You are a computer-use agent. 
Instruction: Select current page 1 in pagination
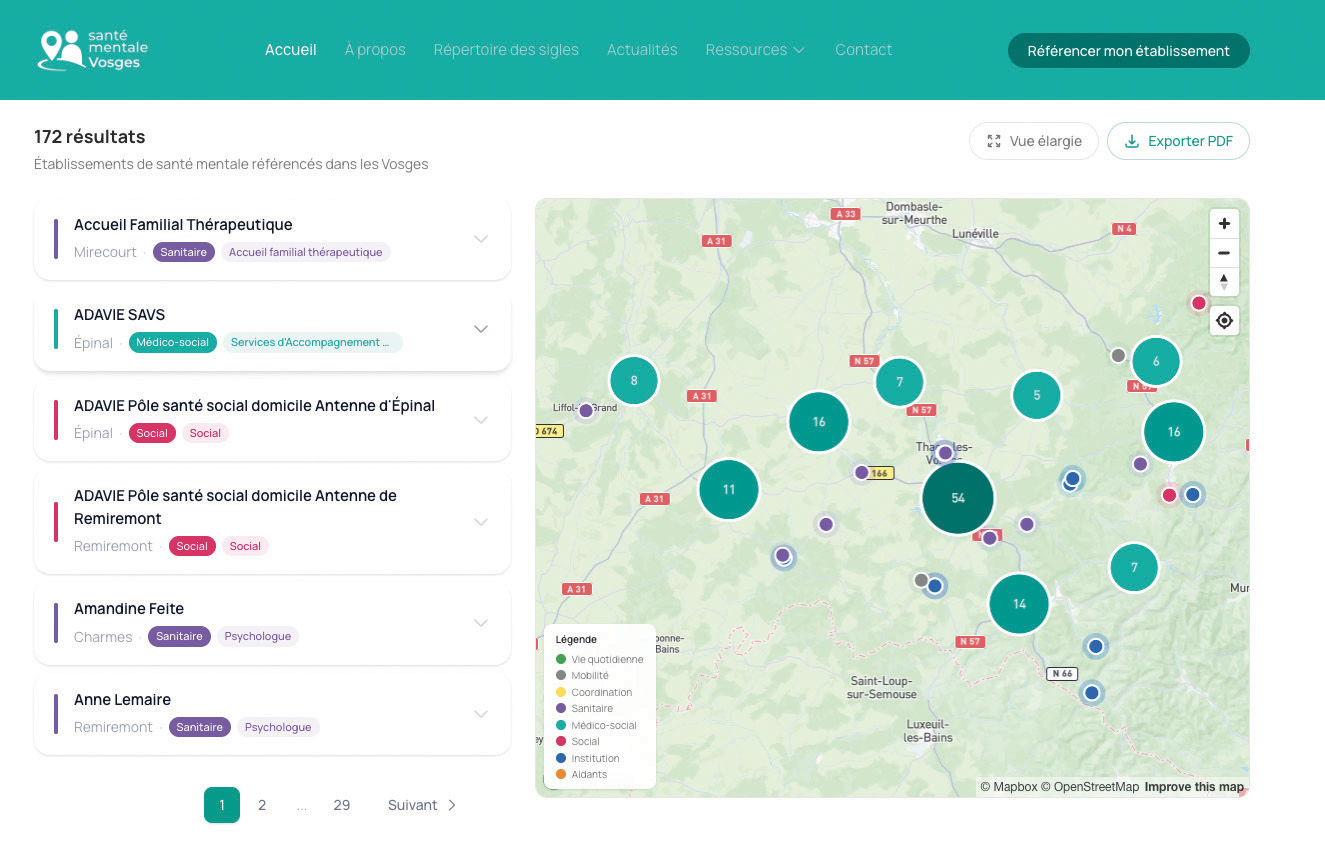222,805
